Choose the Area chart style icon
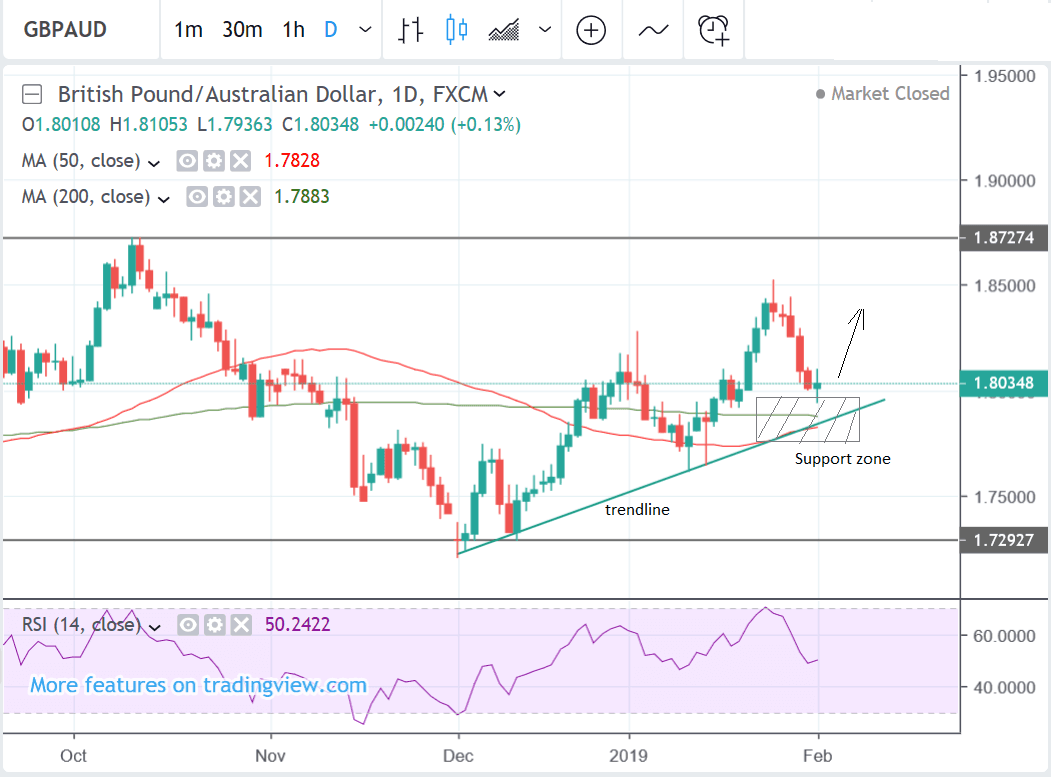1051x777 pixels. (x=507, y=30)
